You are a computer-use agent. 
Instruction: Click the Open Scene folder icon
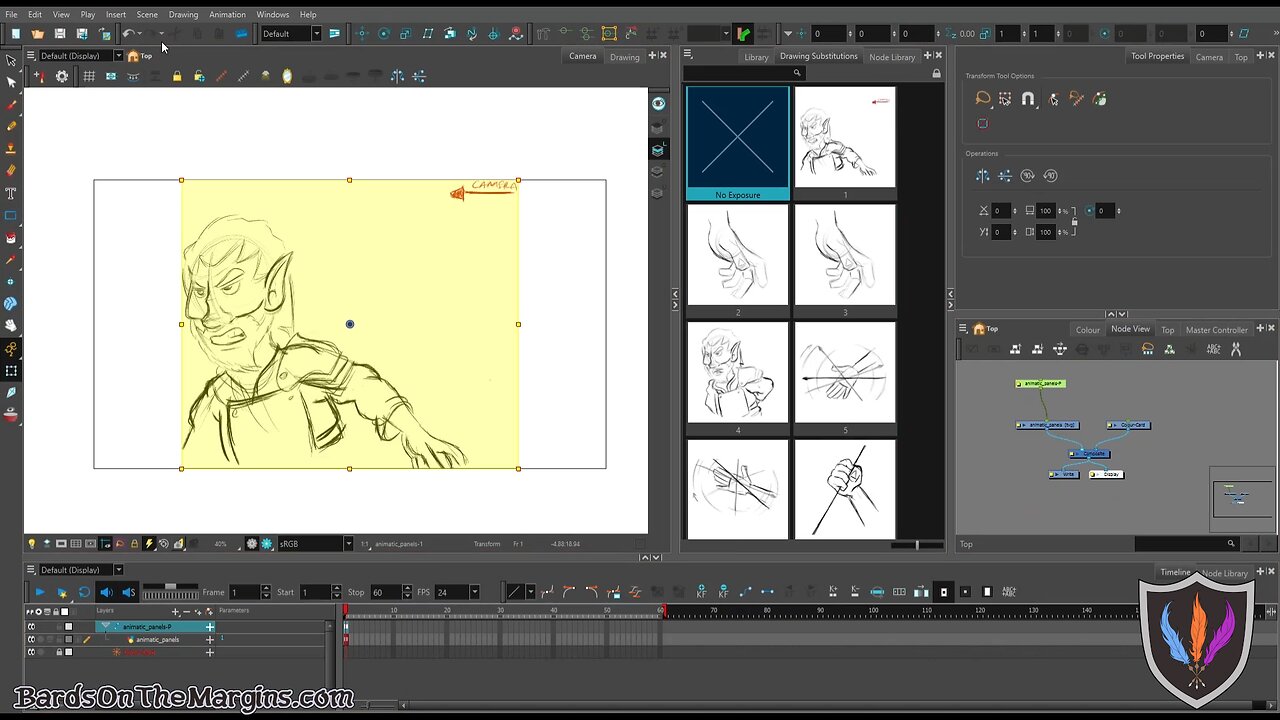click(x=37, y=34)
